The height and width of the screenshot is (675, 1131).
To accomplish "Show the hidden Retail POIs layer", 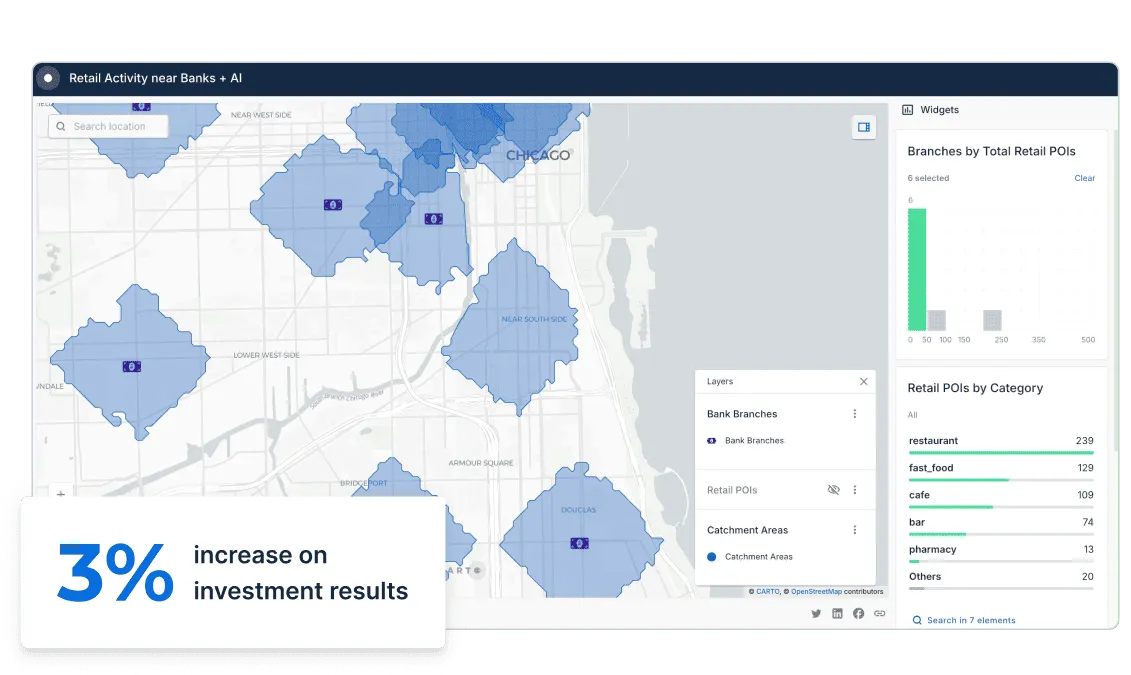I will [x=834, y=490].
